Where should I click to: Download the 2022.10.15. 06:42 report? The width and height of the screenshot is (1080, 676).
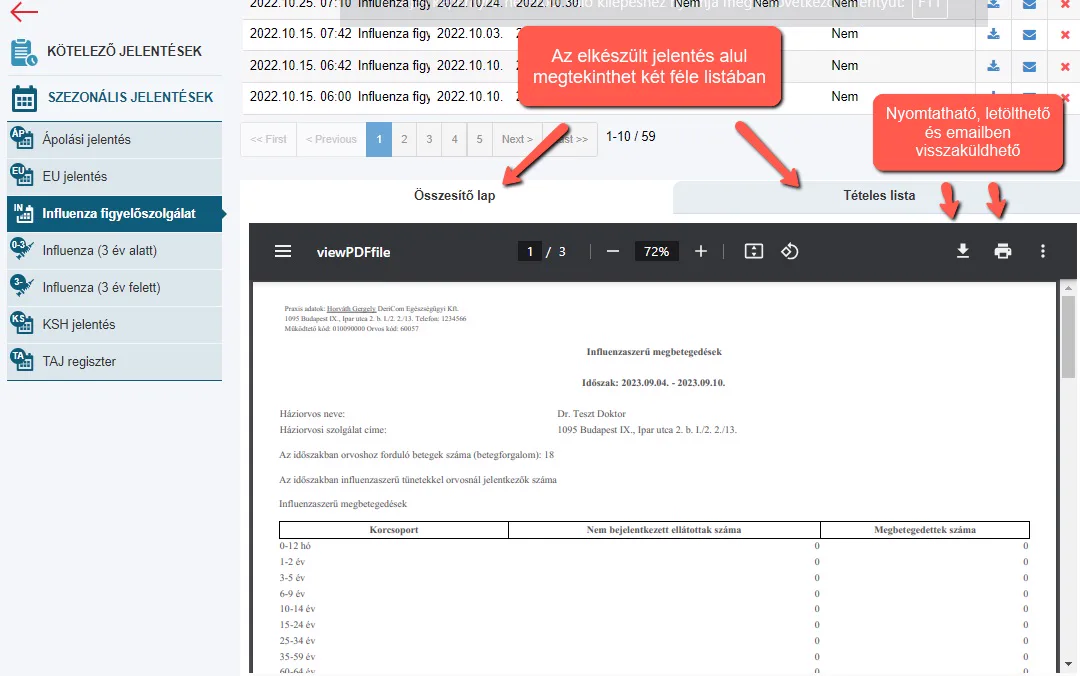click(993, 65)
